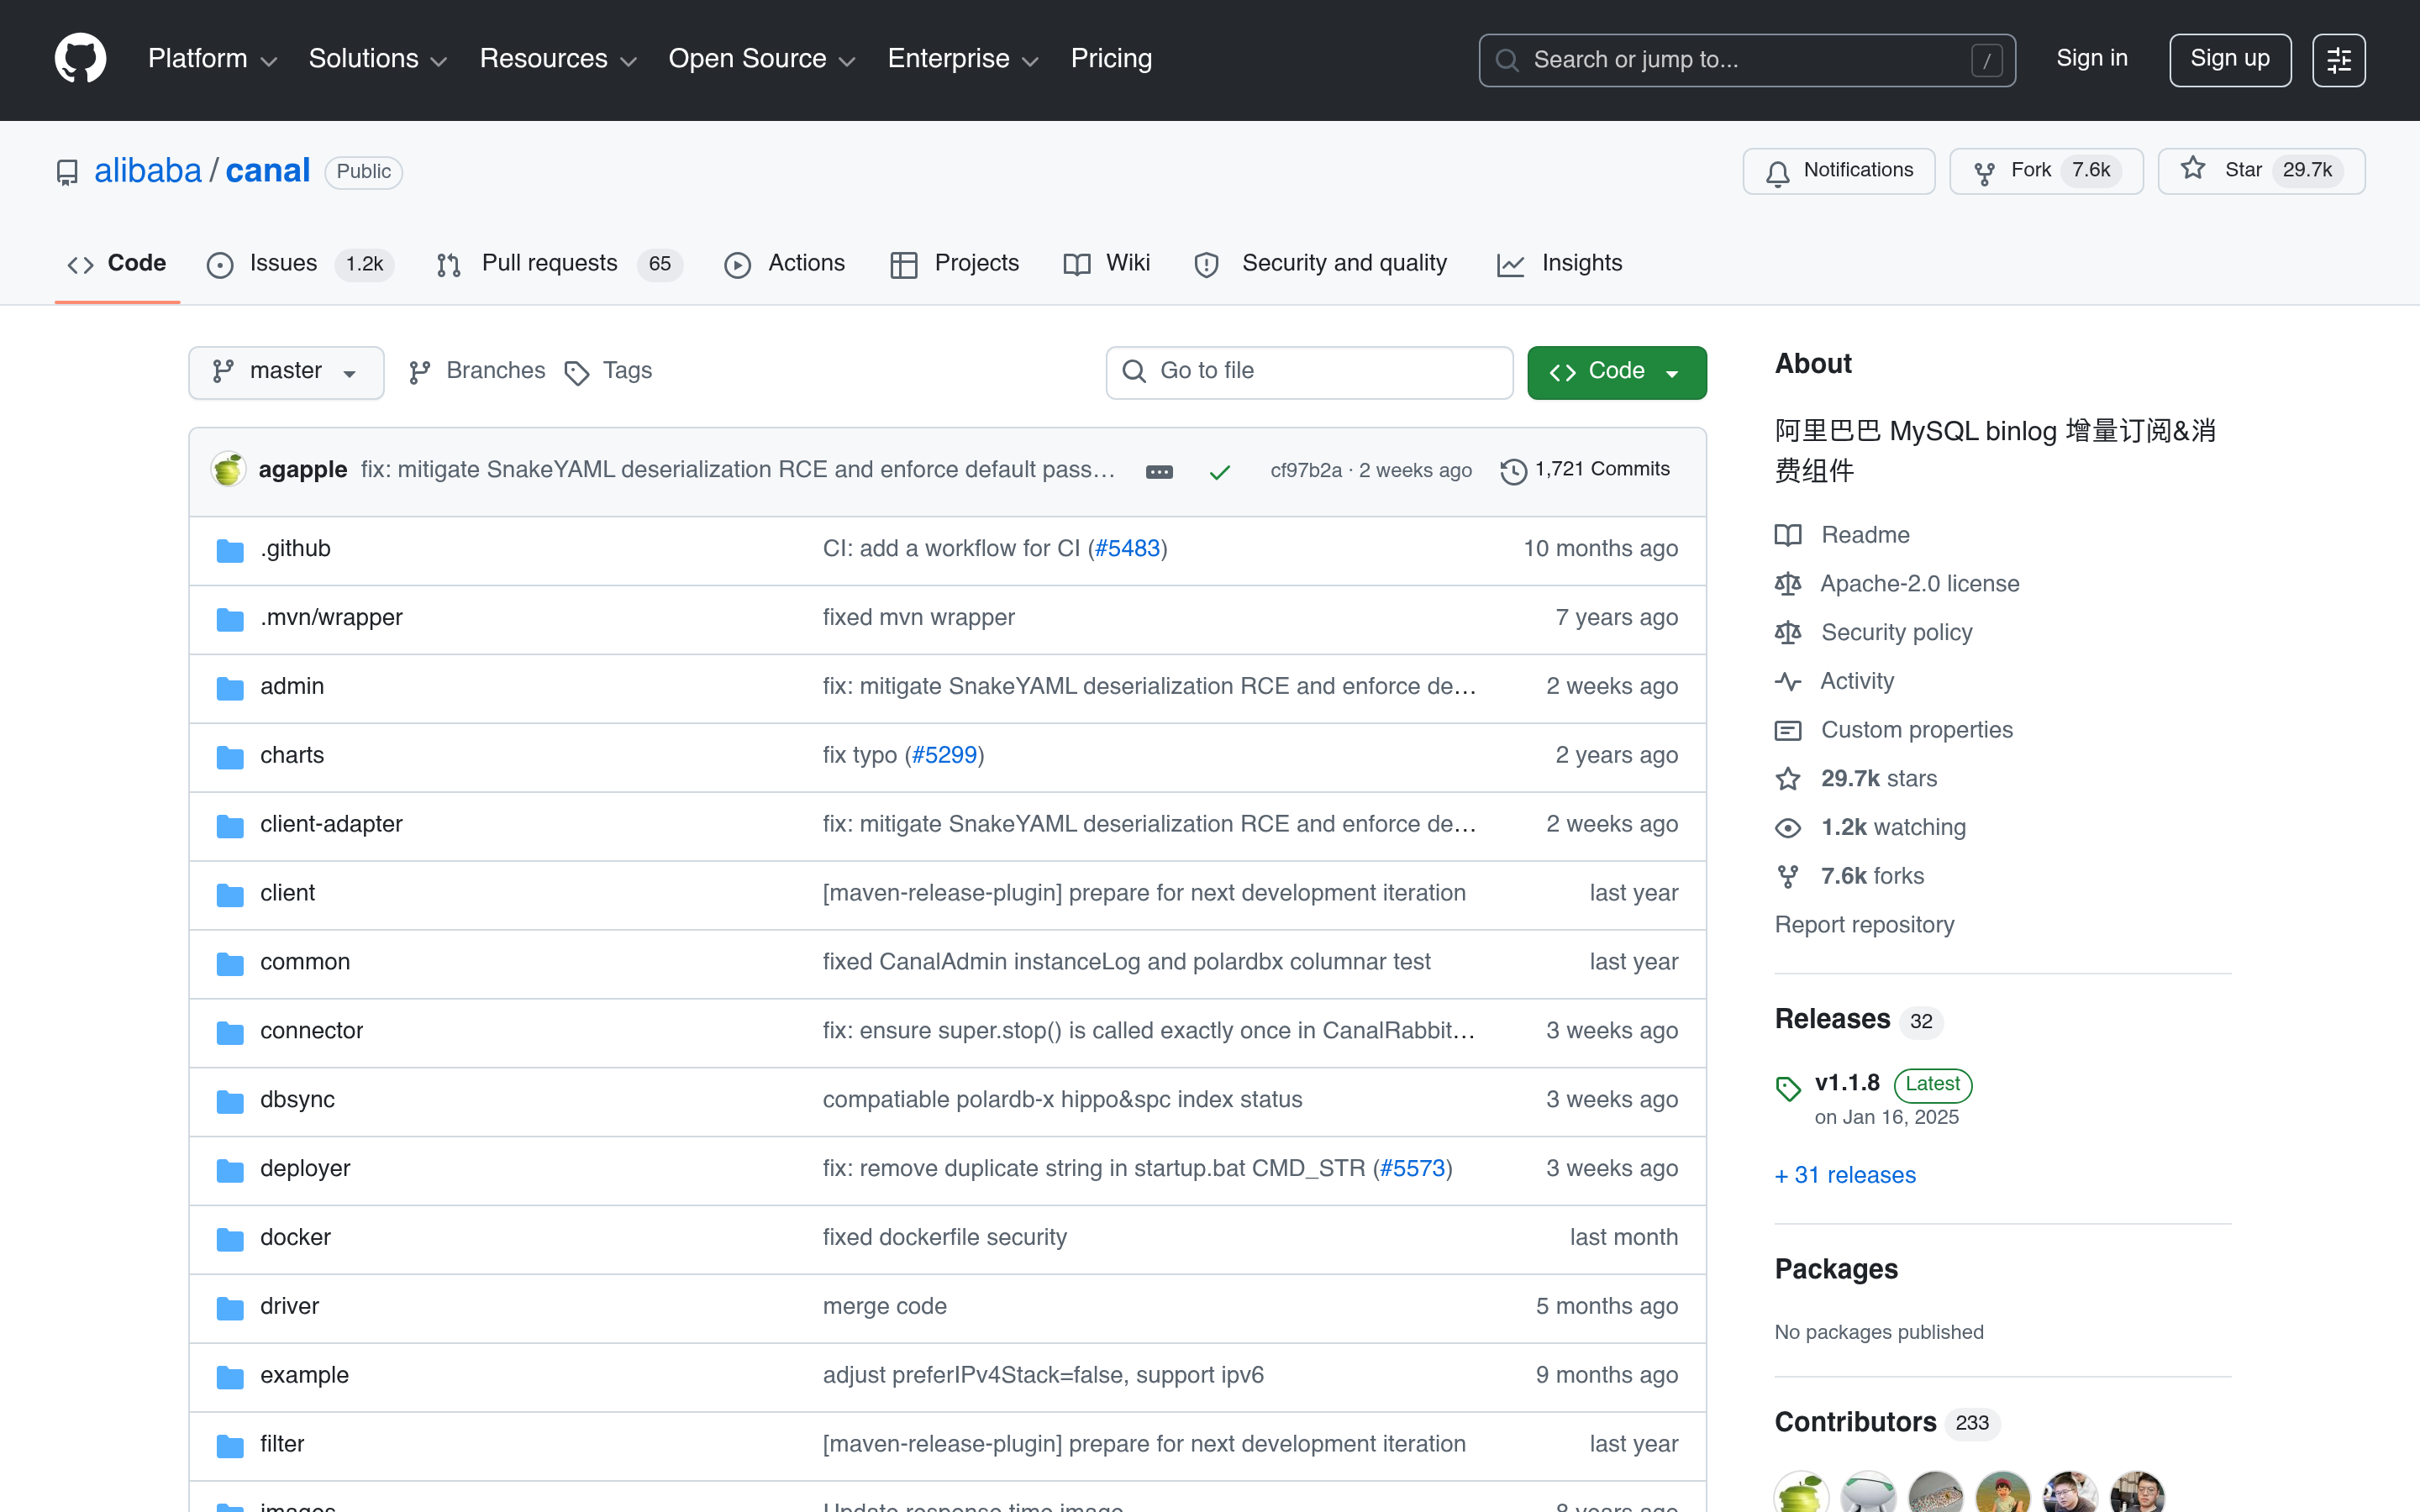Click the star icon next to 29.7k stars
Screen dimensions: 2420x1512
(x=1788, y=778)
